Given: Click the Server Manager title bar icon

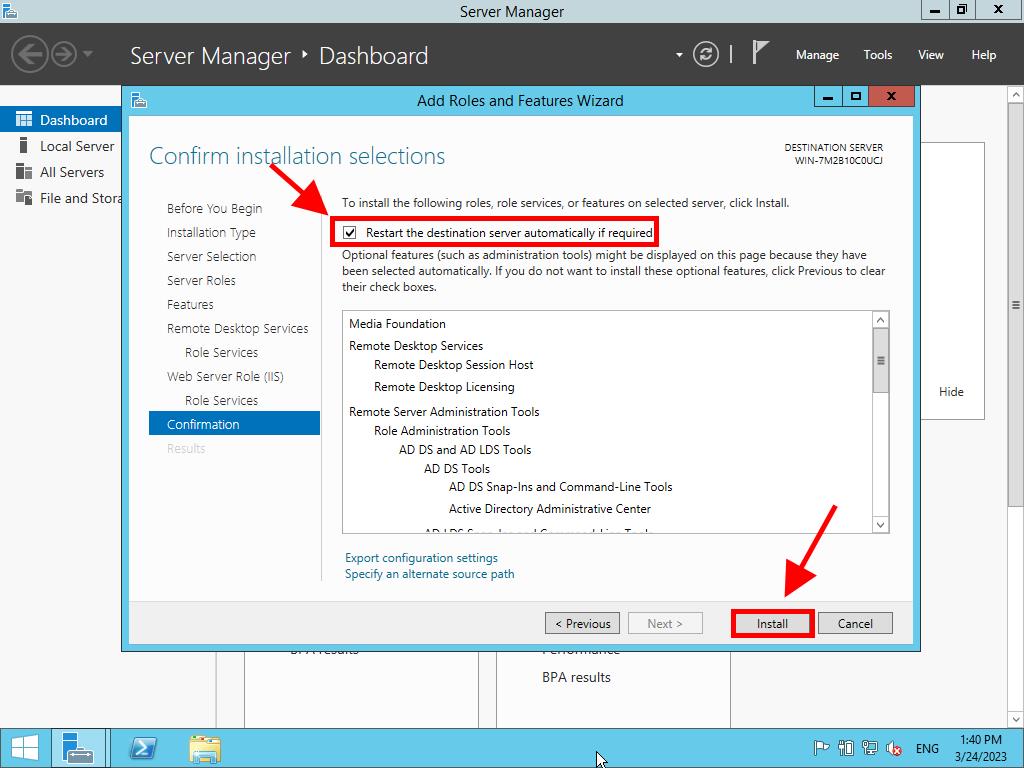Looking at the screenshot, I should click(x=9, y=11).
